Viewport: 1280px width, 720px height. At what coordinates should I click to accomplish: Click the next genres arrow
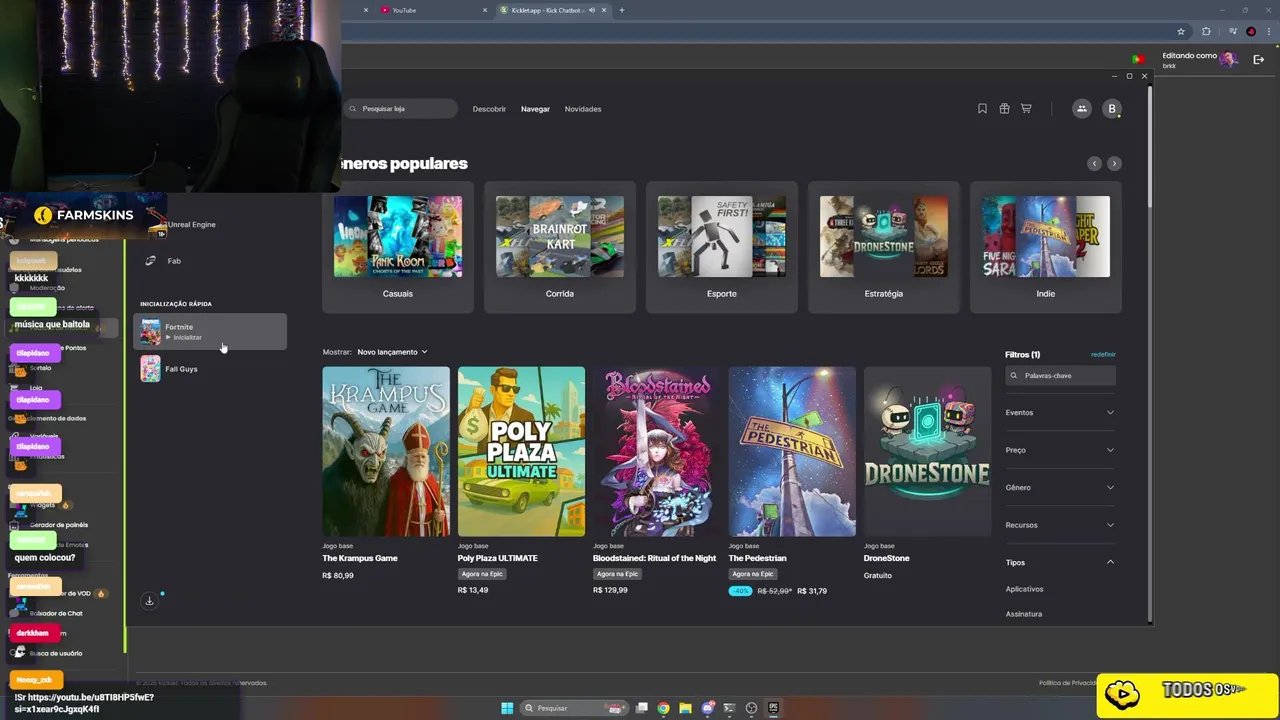pyautogui.click(x=1114, y=163)
